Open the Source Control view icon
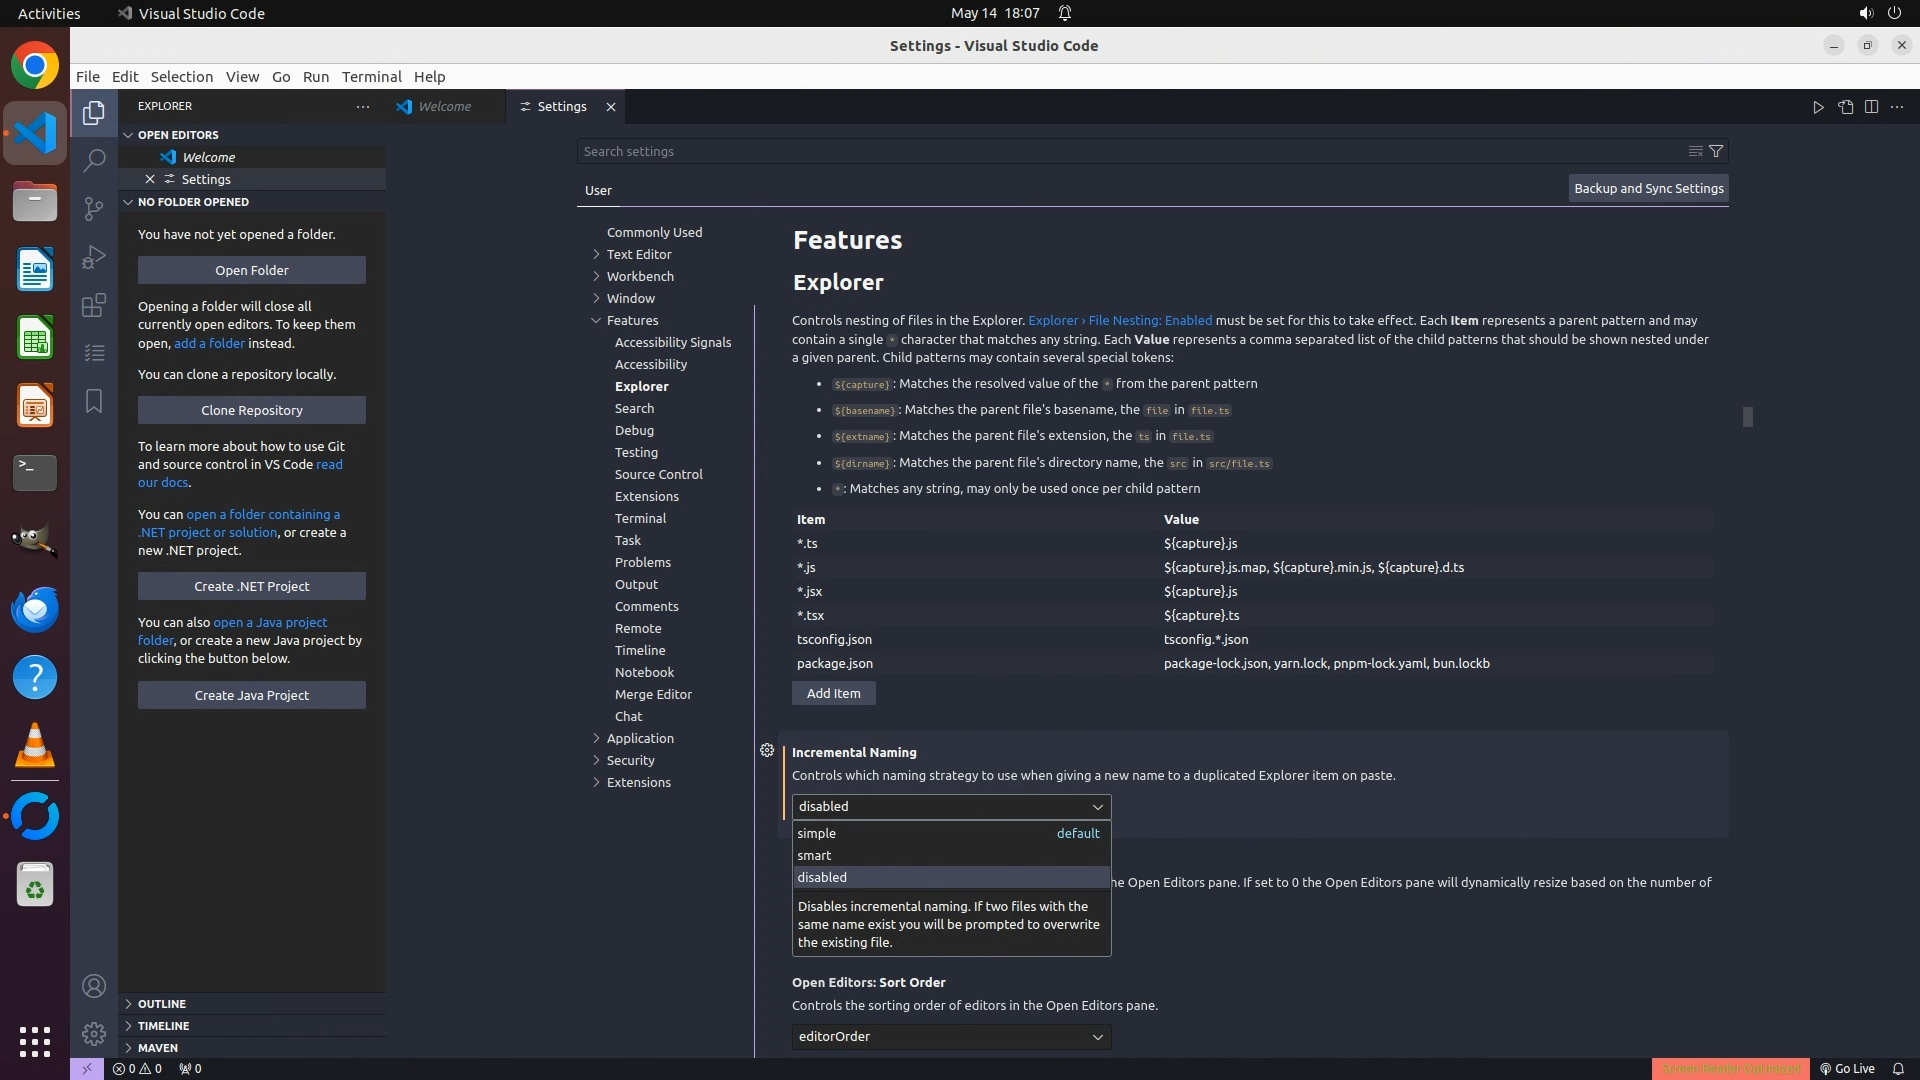This screenshot has height=1080, width=1920. 94,208
